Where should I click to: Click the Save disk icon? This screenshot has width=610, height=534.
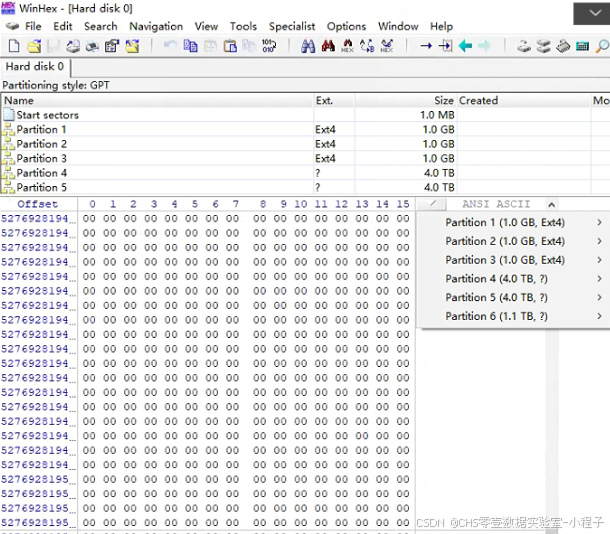tap(53, 46)
